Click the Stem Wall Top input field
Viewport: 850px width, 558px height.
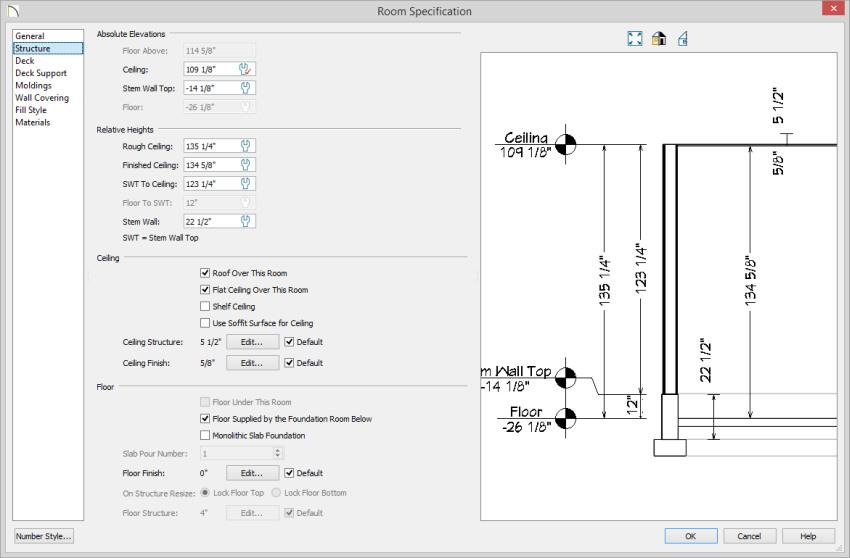(219, 88)
